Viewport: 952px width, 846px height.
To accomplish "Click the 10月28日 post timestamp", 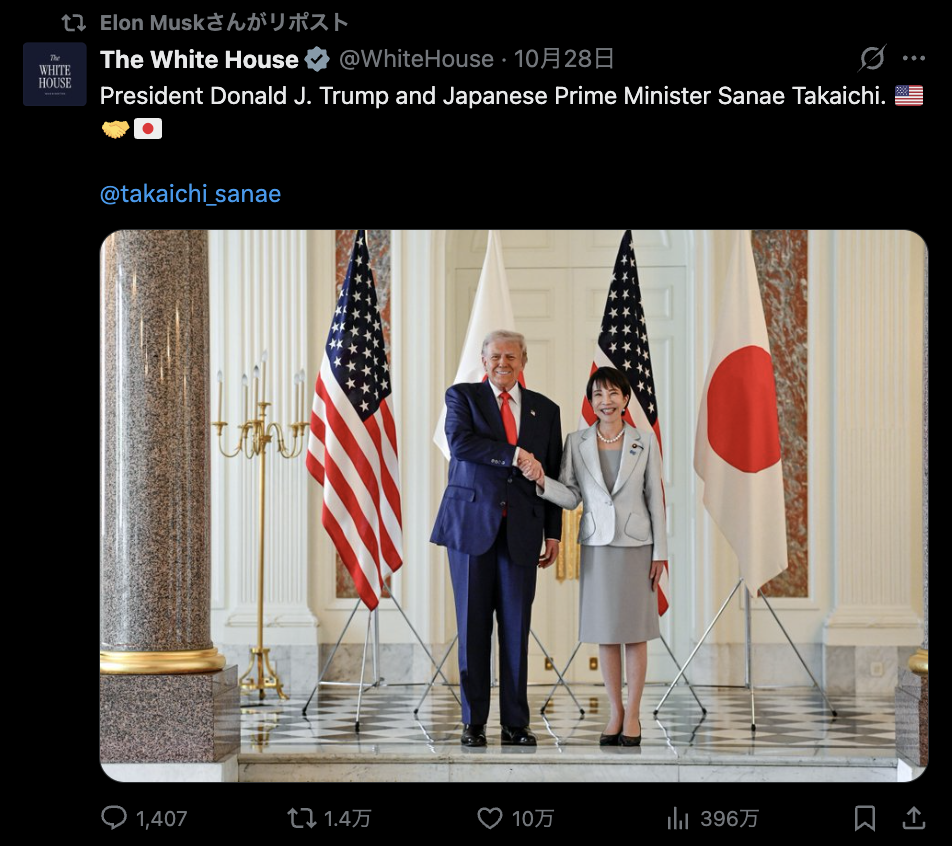I will [564, 60].
